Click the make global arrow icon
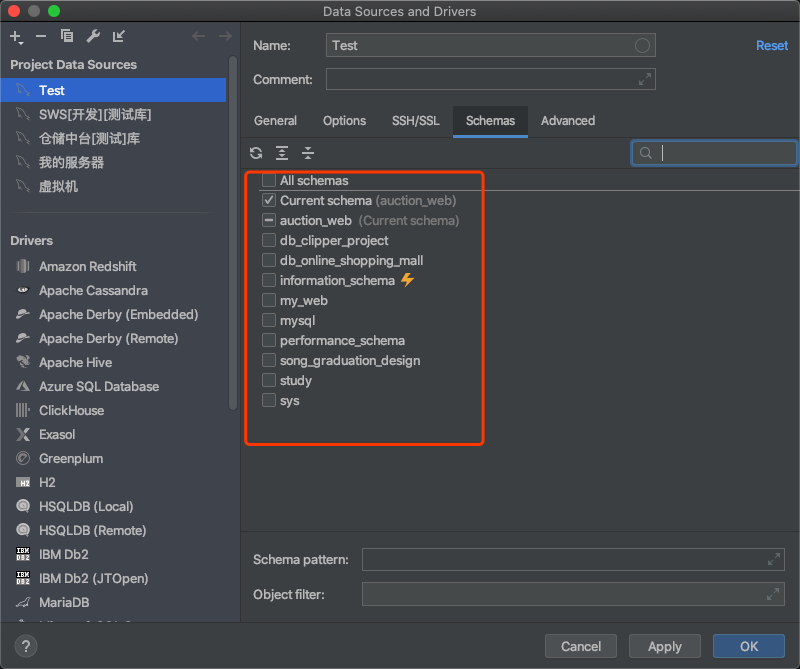The width and height of the screenshot is (800, 669). 119,37
